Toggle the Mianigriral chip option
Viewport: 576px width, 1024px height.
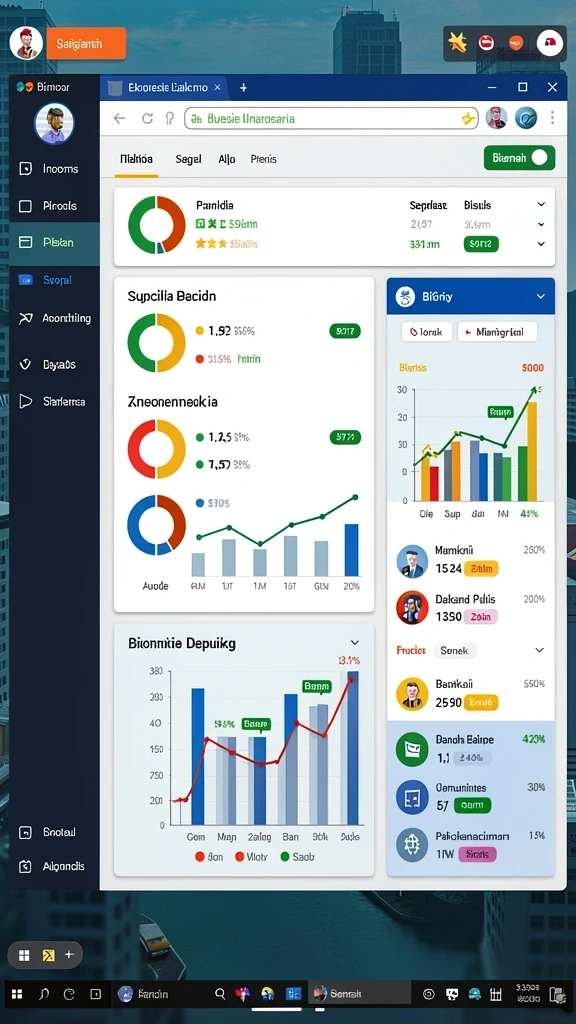tap(498, 332)
